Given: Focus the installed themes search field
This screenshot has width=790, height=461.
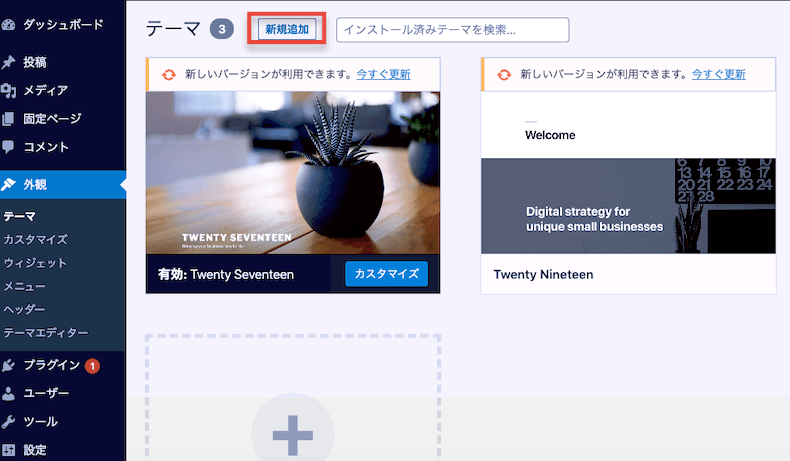Looking at the screenshot, I should coord(452,30).
